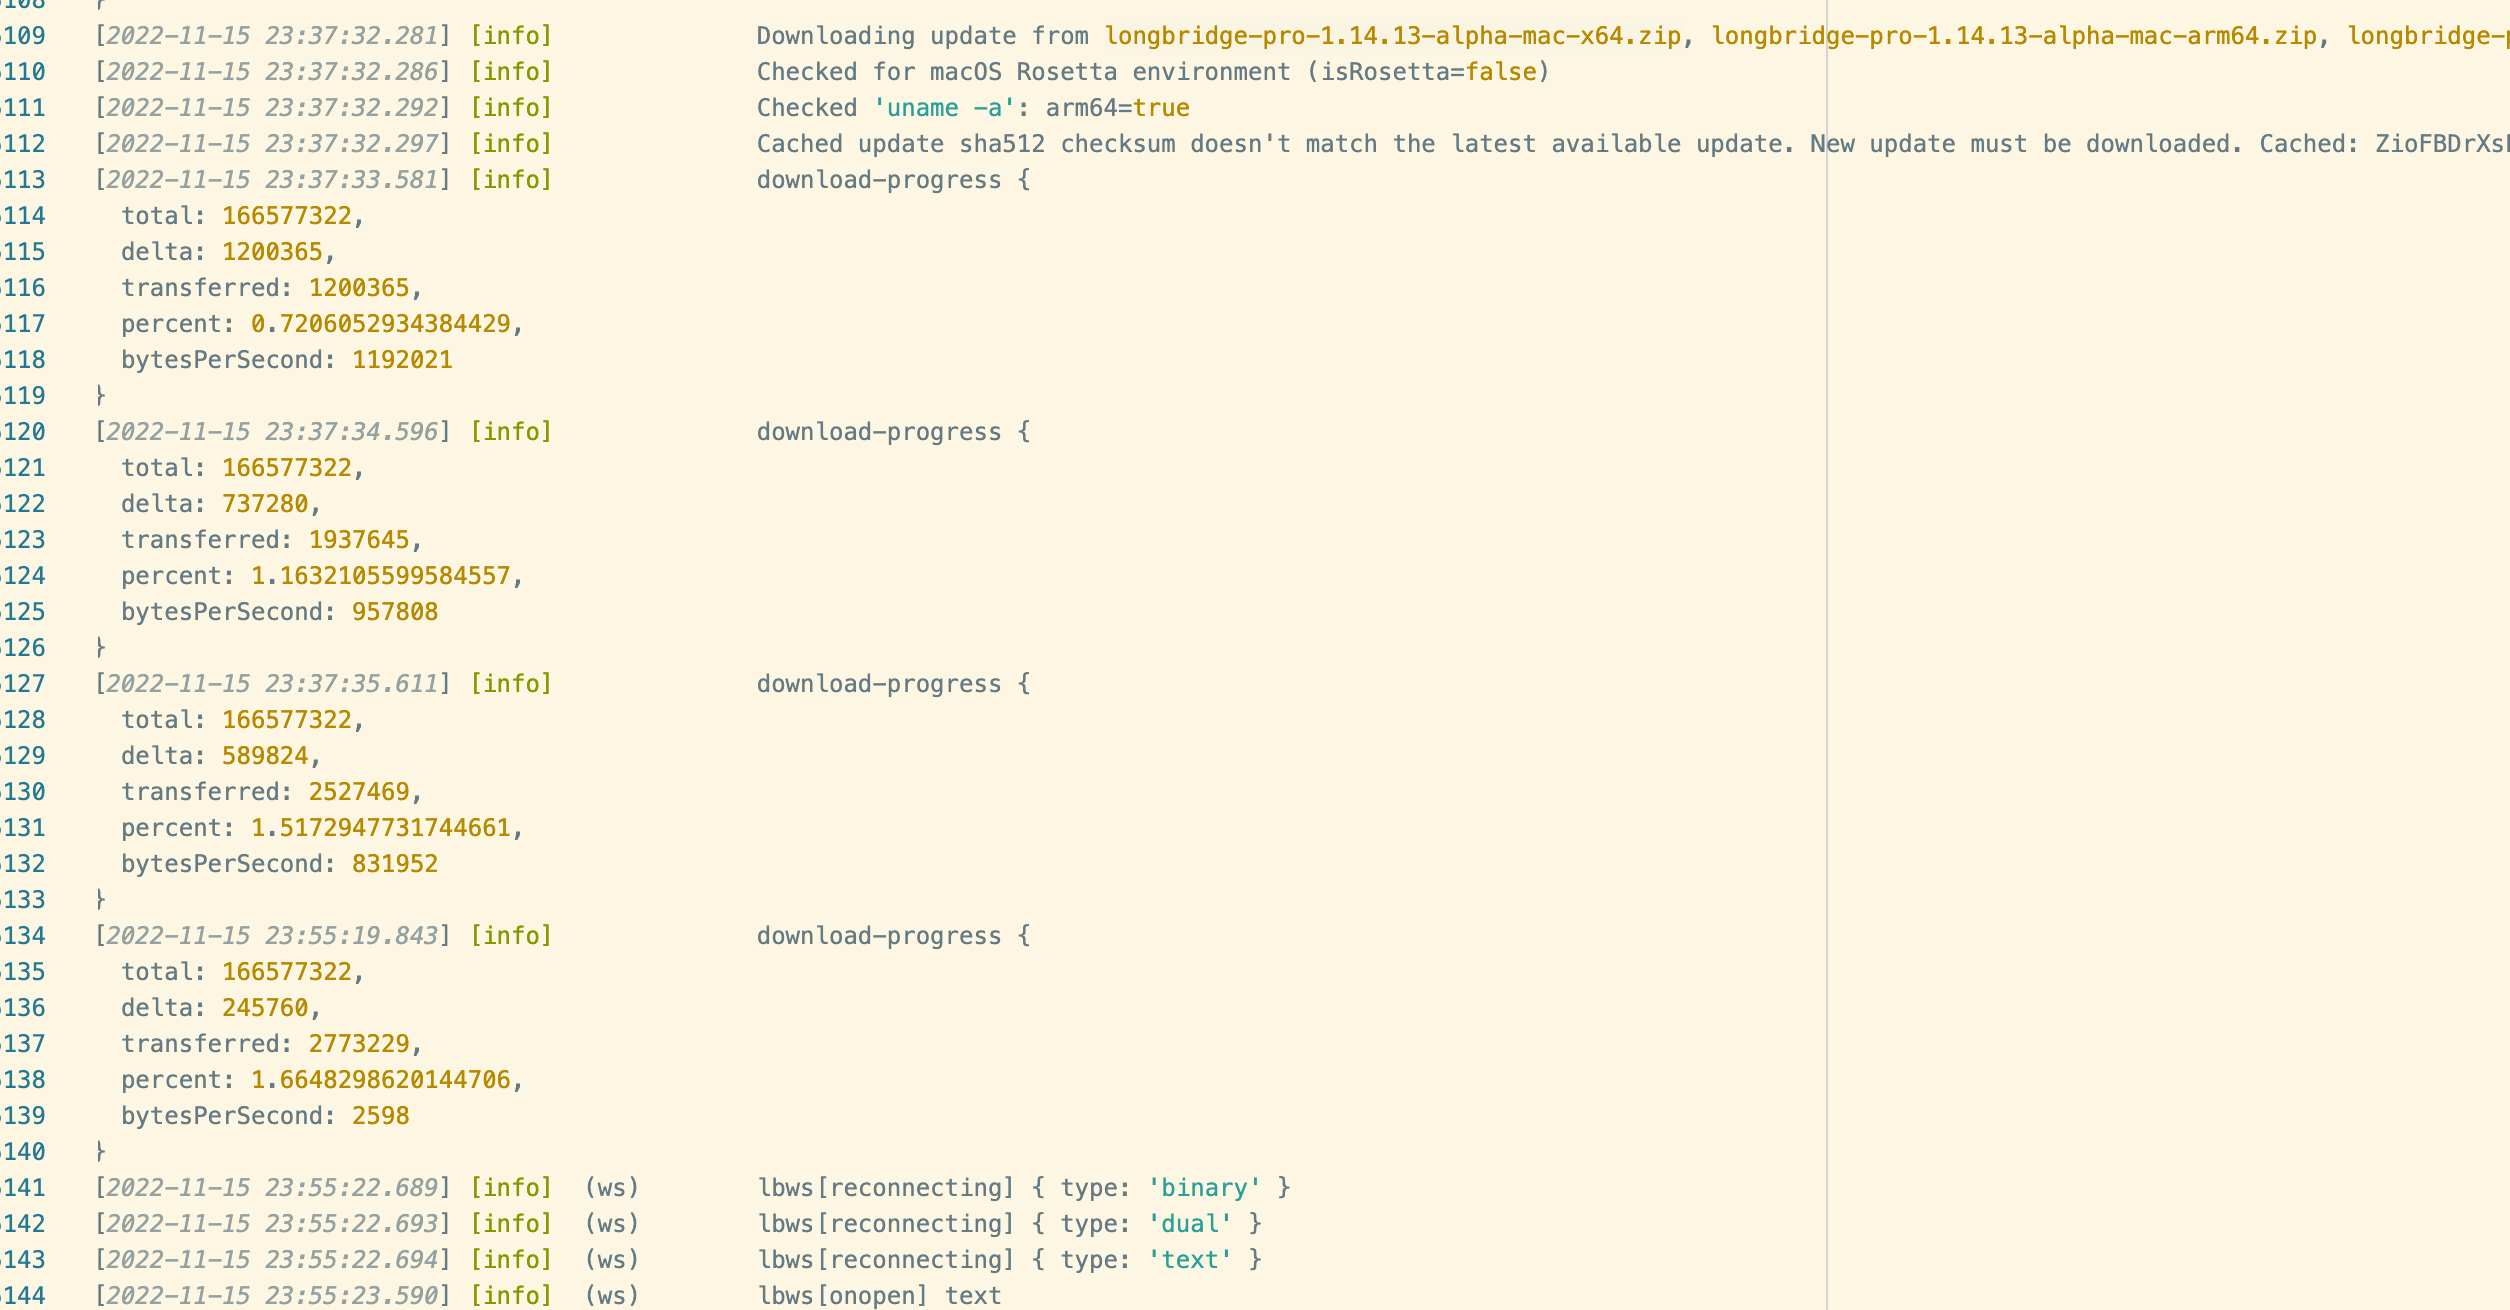Click line number 134 in gutter

(x=24, y=936)
